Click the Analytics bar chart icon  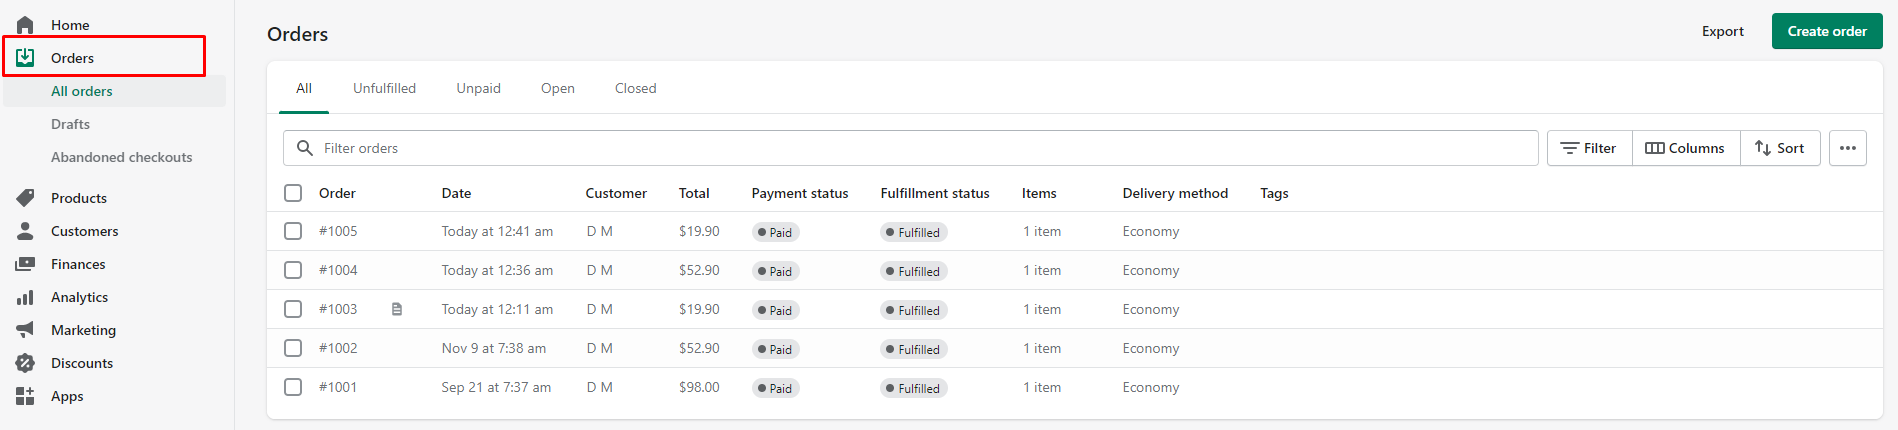pyautogui.click(x=25, y=297)
